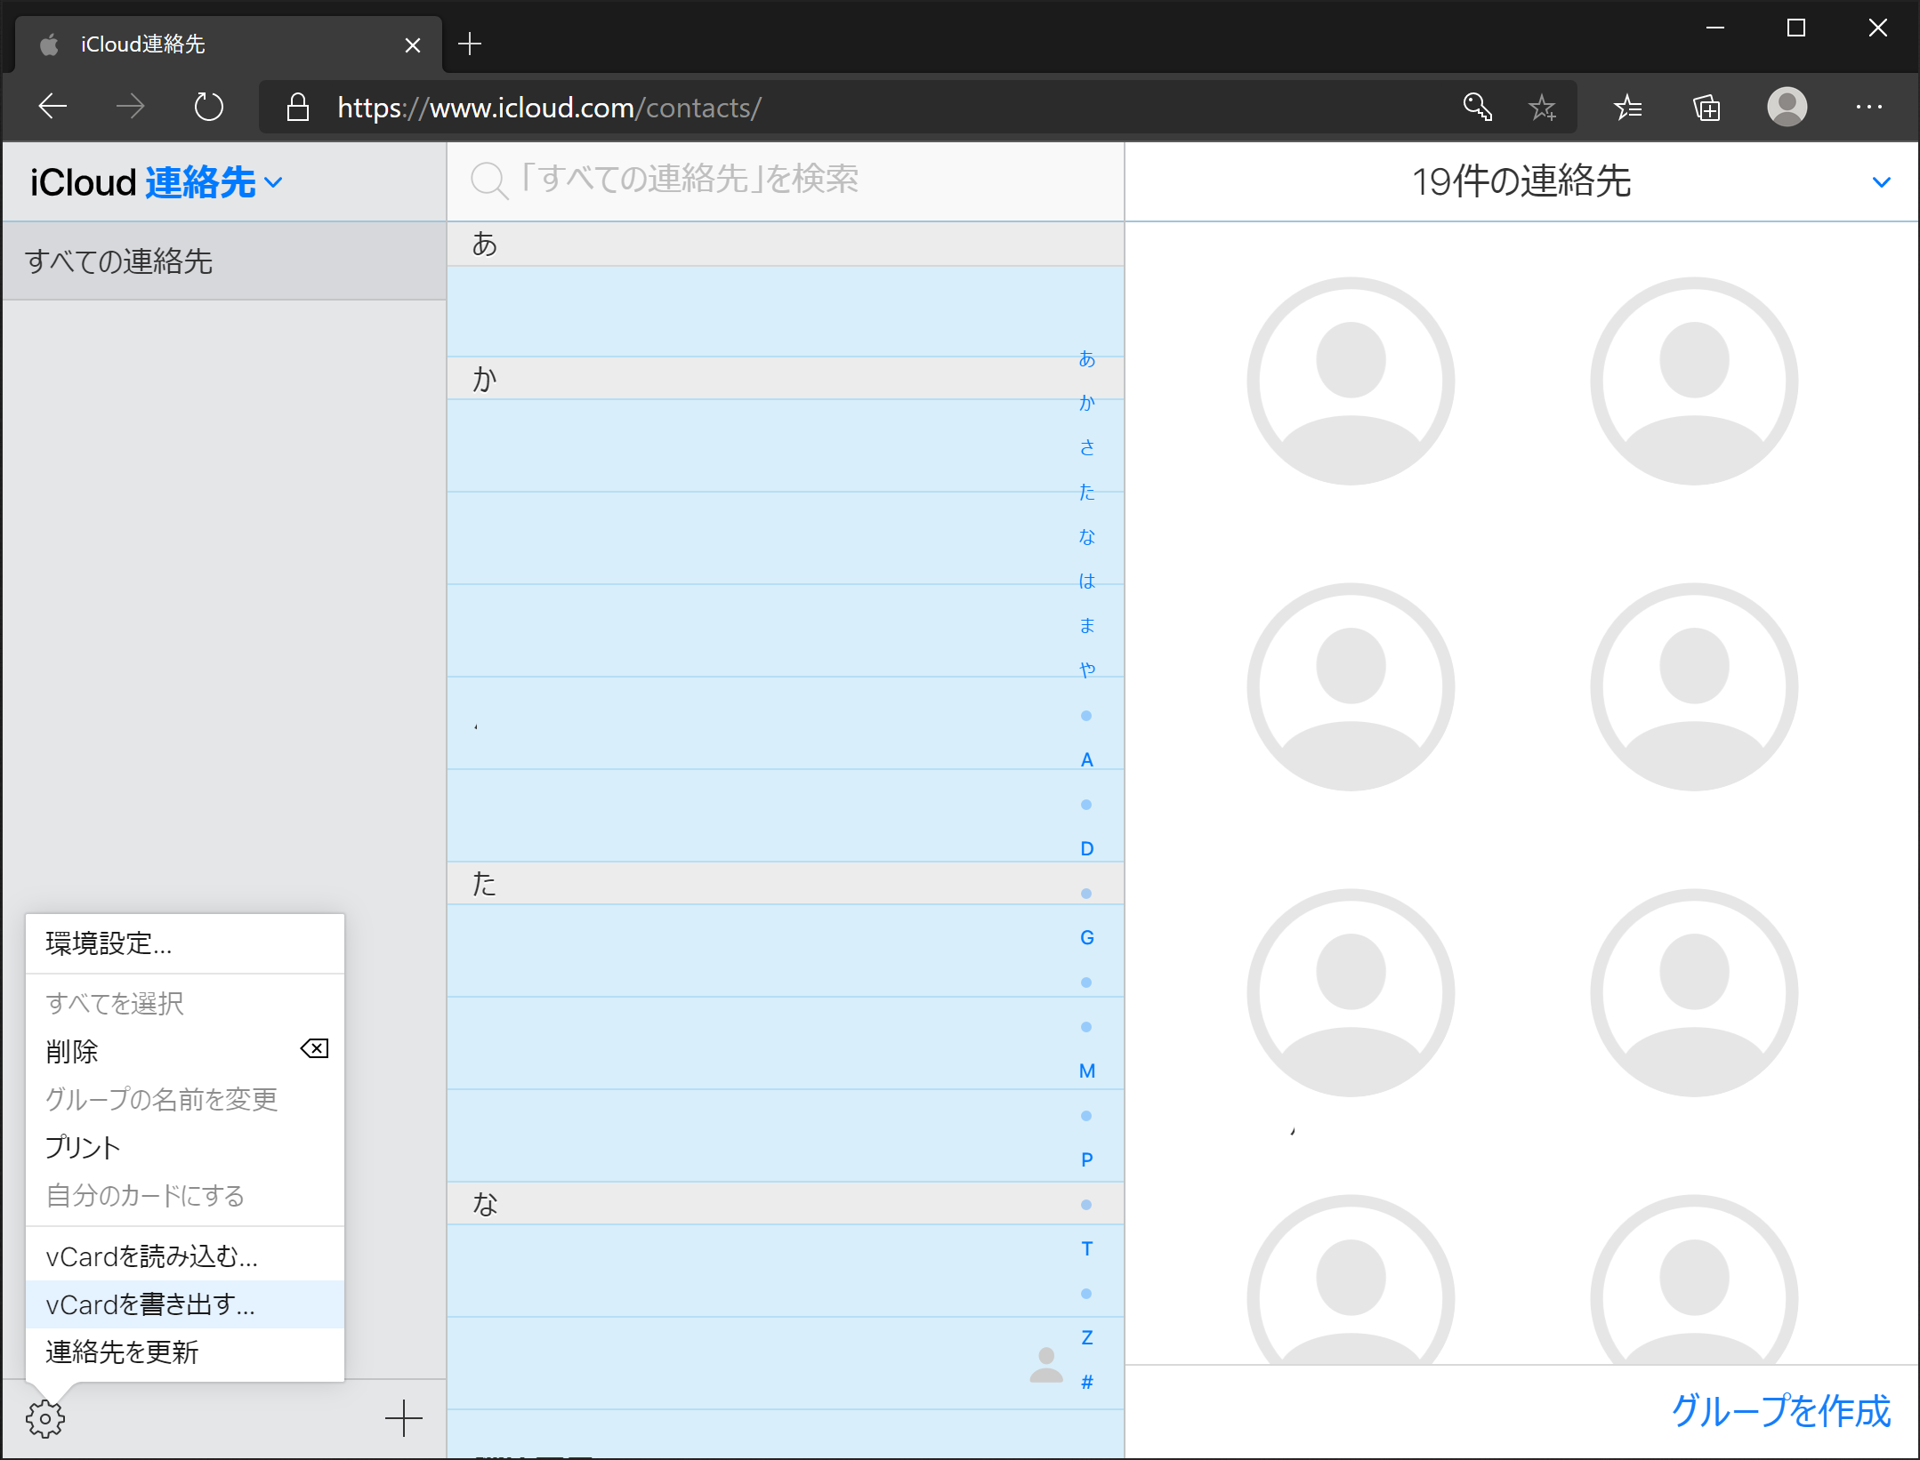Image resolution: width=1920 pixels, height=1460 pixels.
Task: Click グループを作成 link
Action: click(x=1780, y=1413)
